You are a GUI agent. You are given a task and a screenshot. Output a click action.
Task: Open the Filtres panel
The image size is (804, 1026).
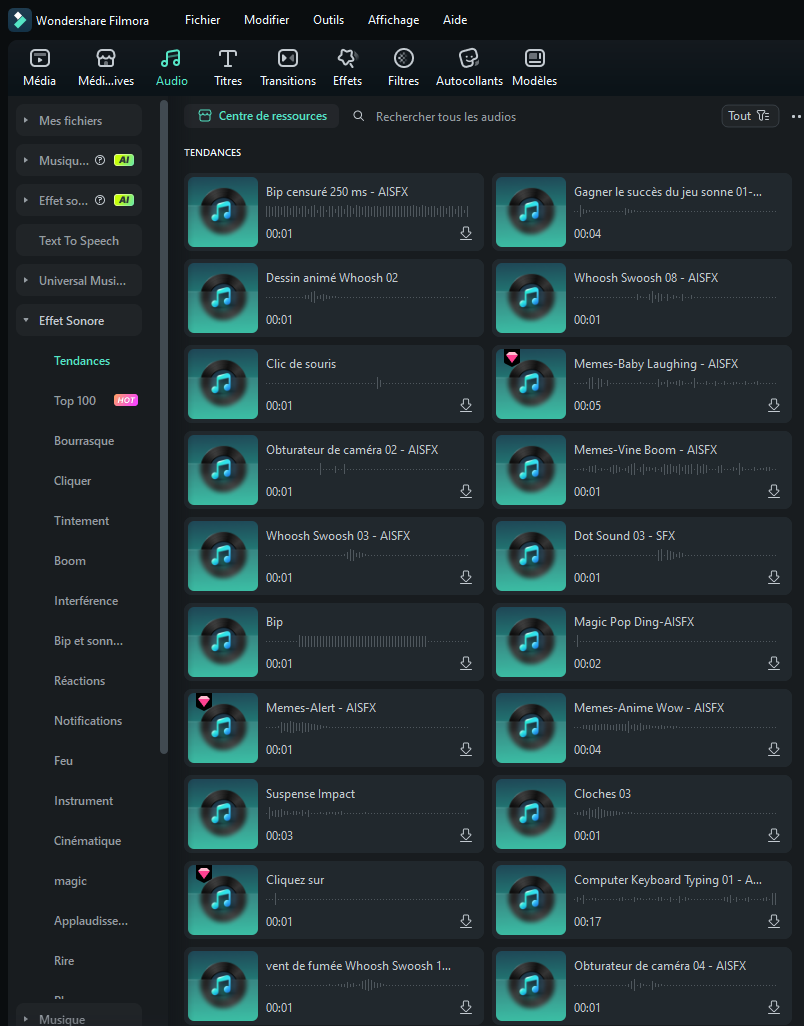click(404, 67)
